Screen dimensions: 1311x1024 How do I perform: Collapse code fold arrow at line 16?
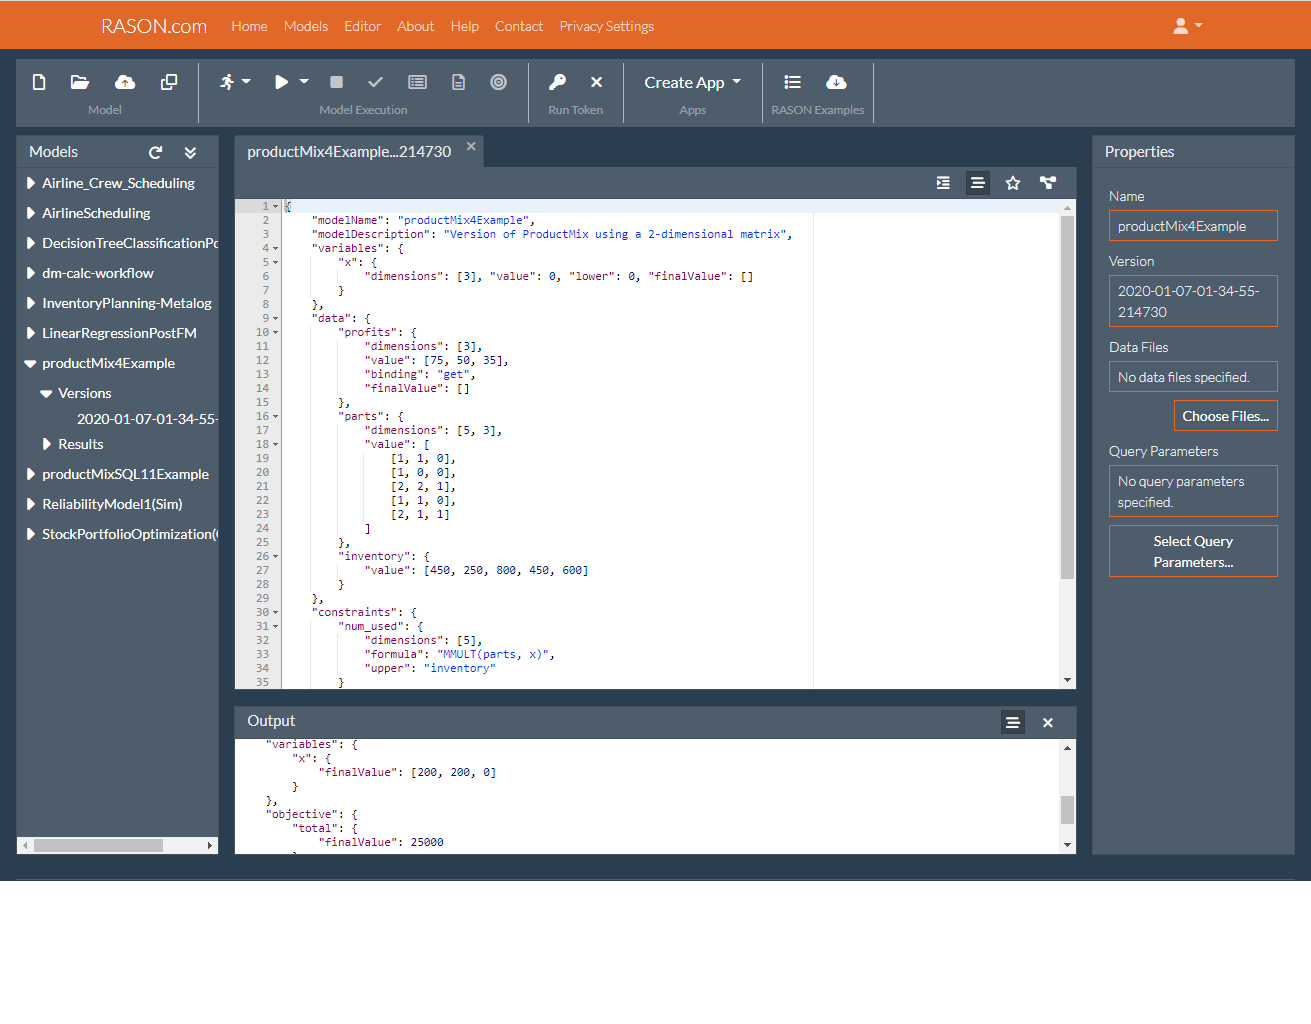click(x=276, y=417)
